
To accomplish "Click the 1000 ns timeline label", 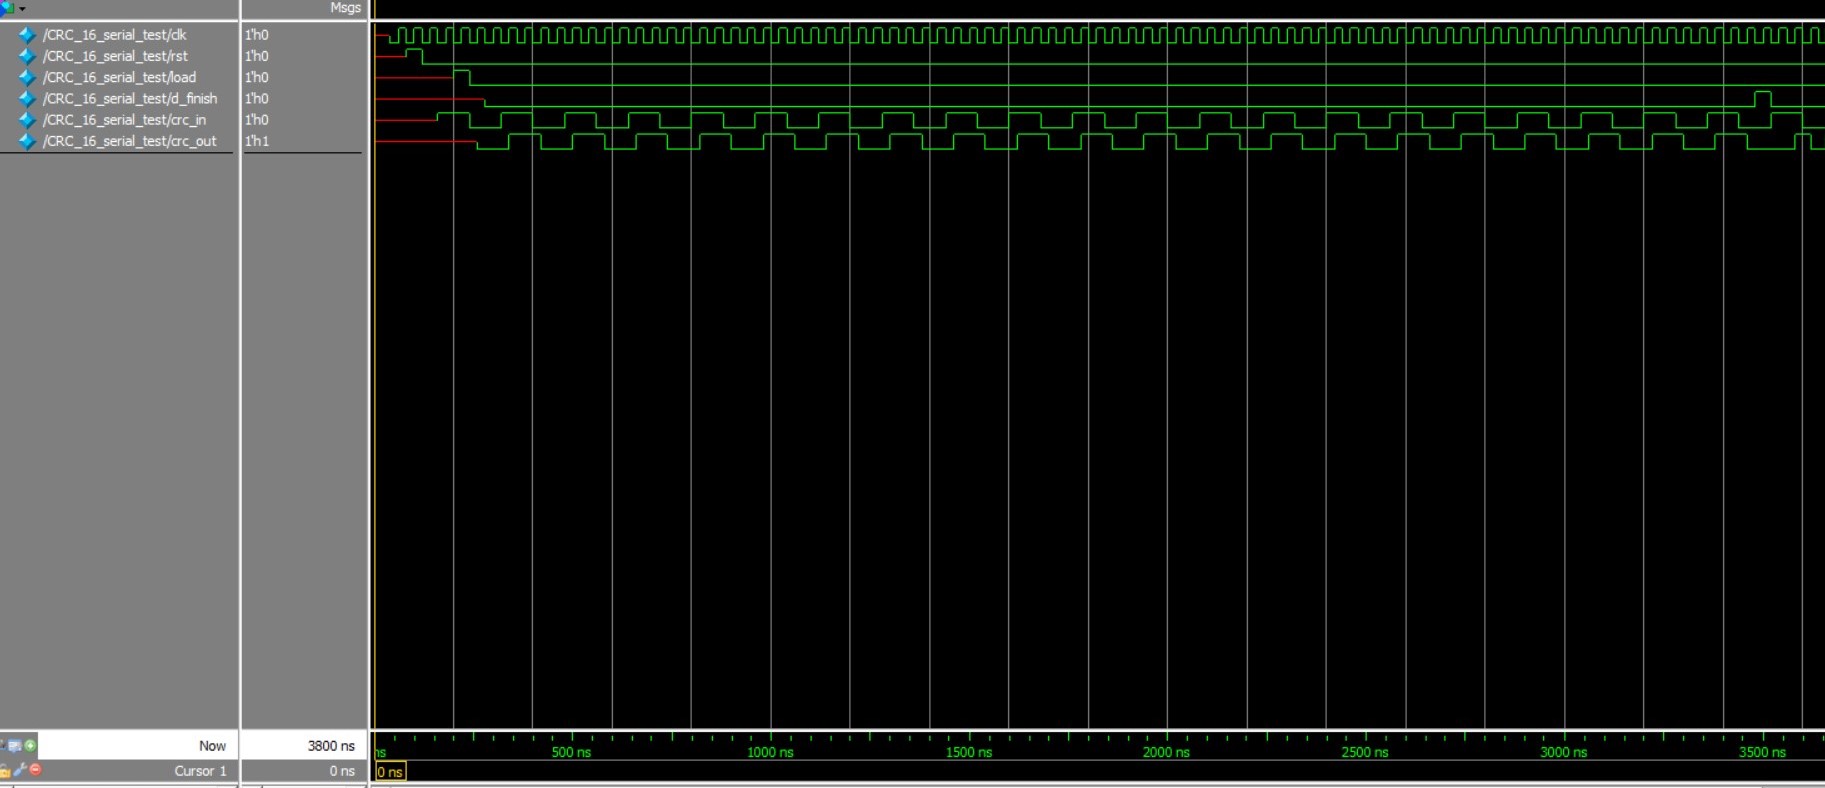I will [770, 752].
